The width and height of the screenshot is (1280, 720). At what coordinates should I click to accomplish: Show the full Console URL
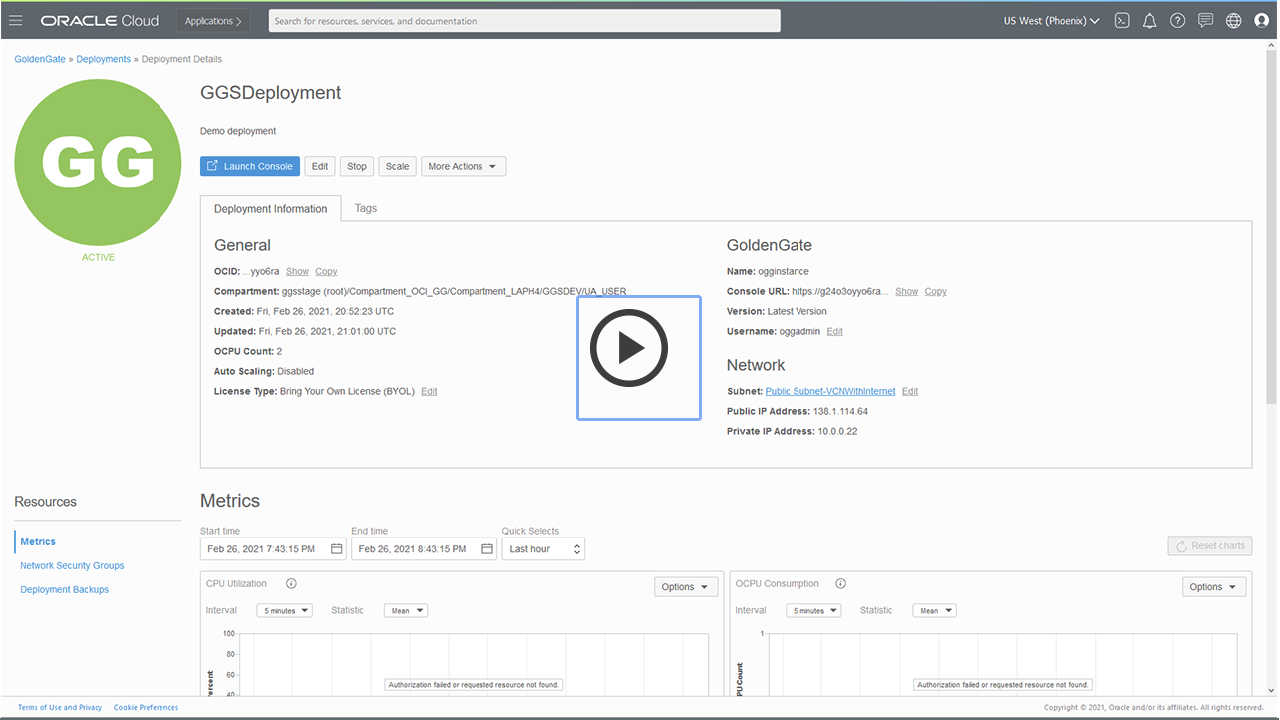click(x=907, y=292)
